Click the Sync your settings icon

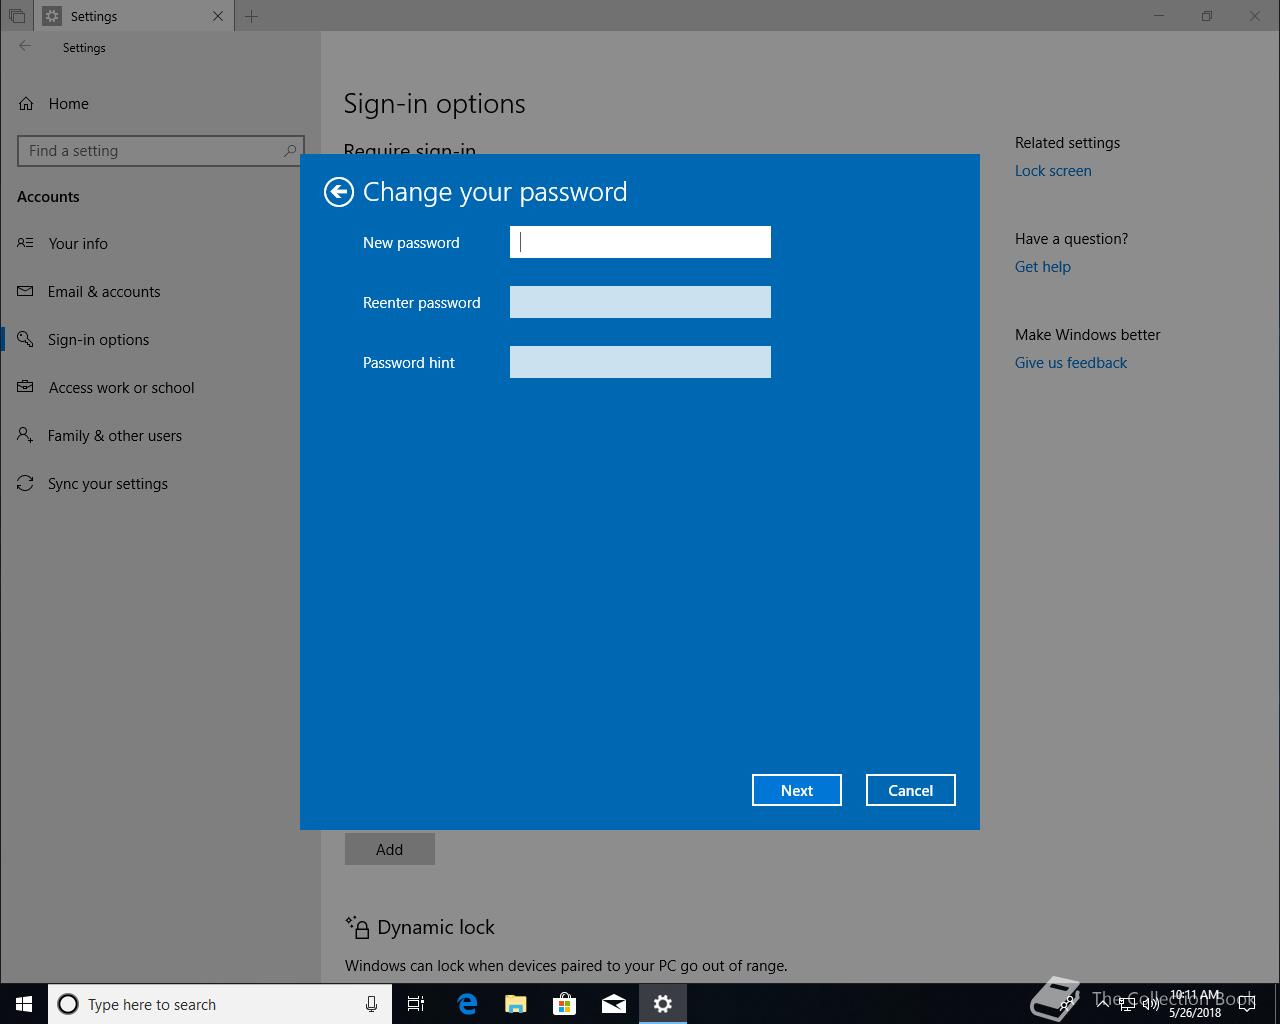point(26,484)
